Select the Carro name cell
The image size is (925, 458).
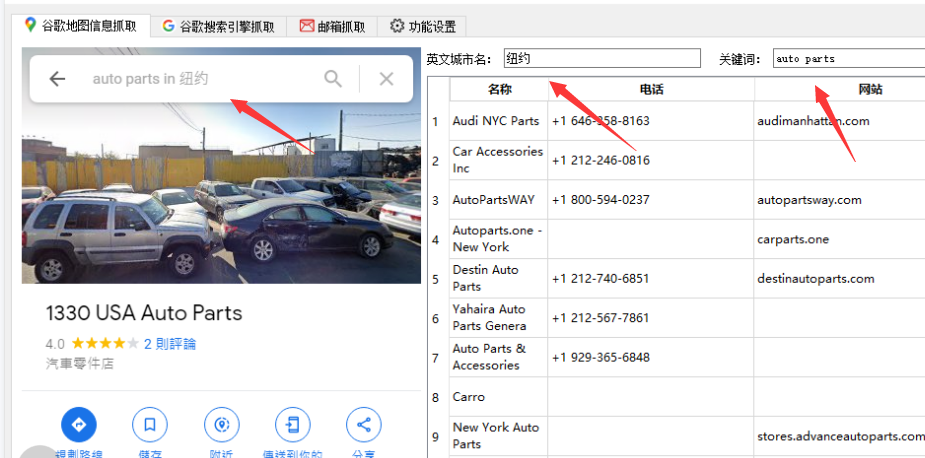pyautogui.click(x=498, y=397)
